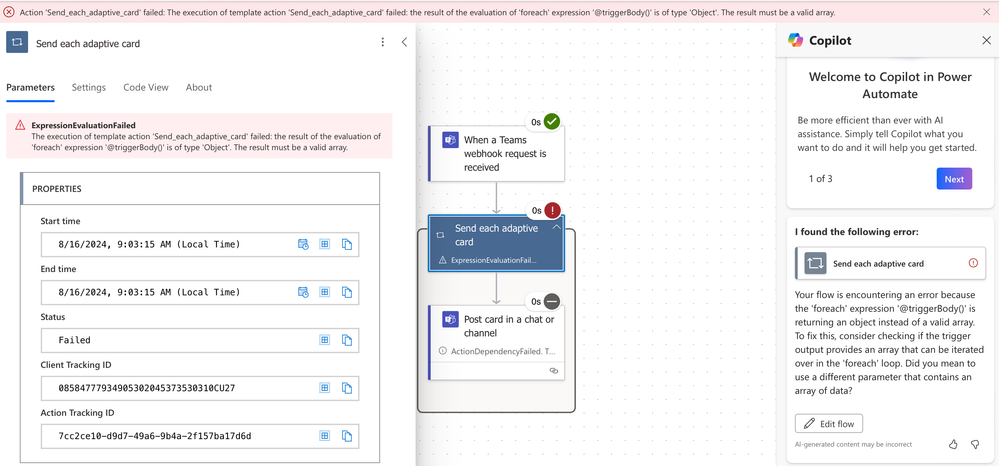
Task: Select Send each adaptive card canvas node
Action: coord(496,244)
